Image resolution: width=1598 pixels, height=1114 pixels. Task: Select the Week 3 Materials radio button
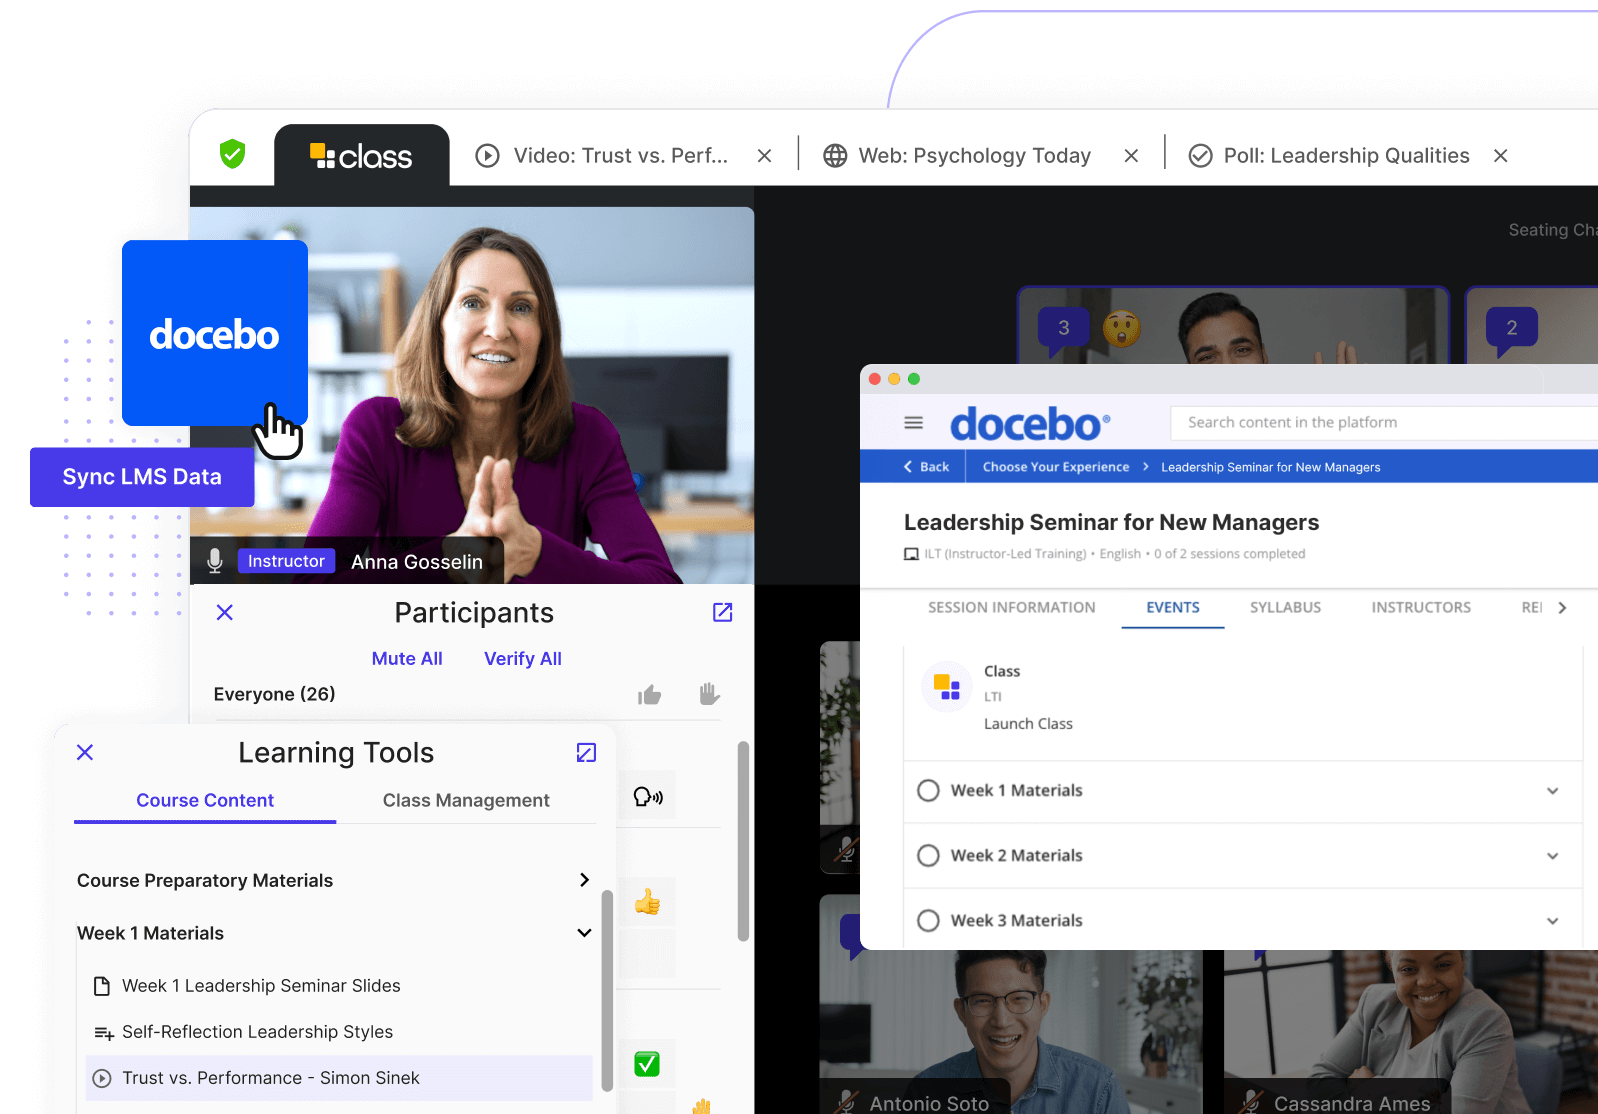coord(928,920)
